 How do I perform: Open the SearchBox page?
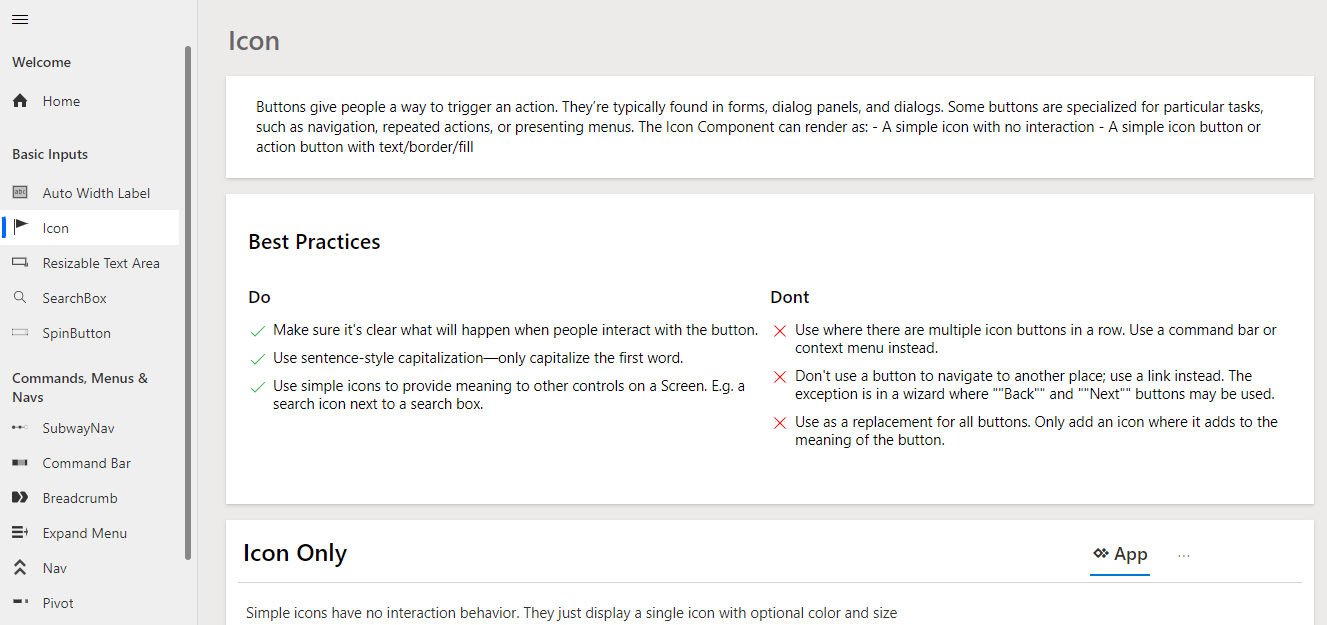(x=74, y=298)
